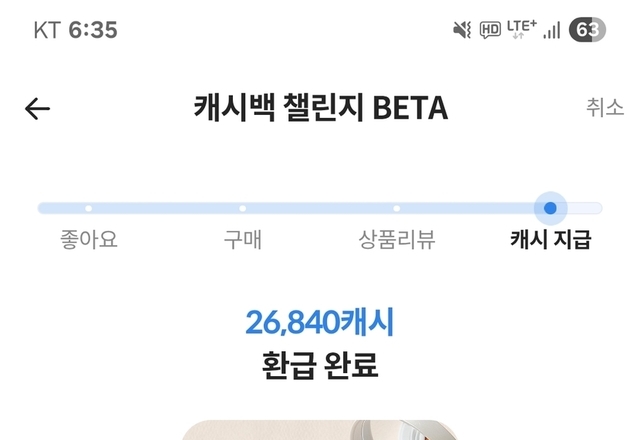Select the 구매 step dot on progress bar
Image resolution: width=640 pixels, height=440 pixels.
tap(243, 208)
